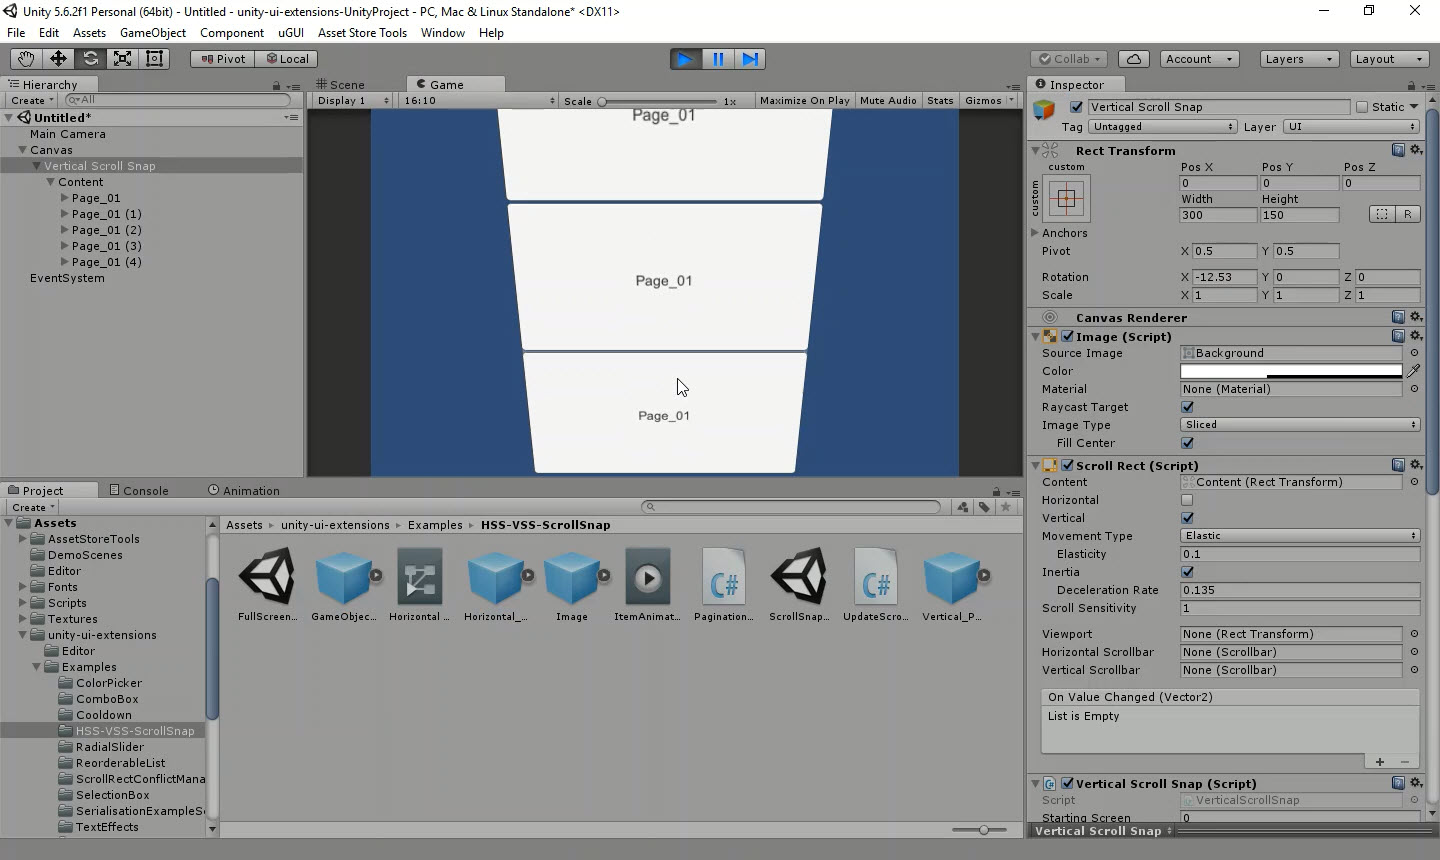Click the color eyedropper icon

click(1414, 371)
